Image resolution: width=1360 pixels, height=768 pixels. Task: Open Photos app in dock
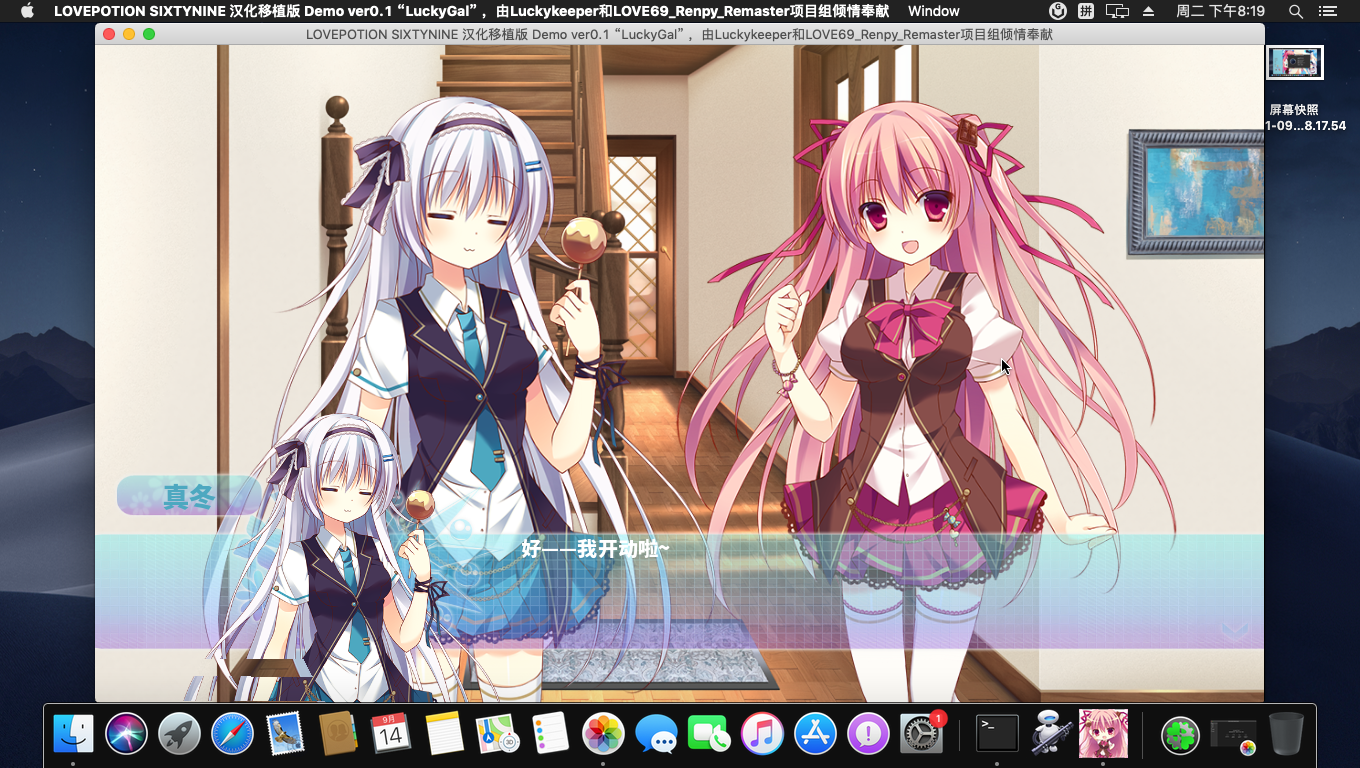603,734
